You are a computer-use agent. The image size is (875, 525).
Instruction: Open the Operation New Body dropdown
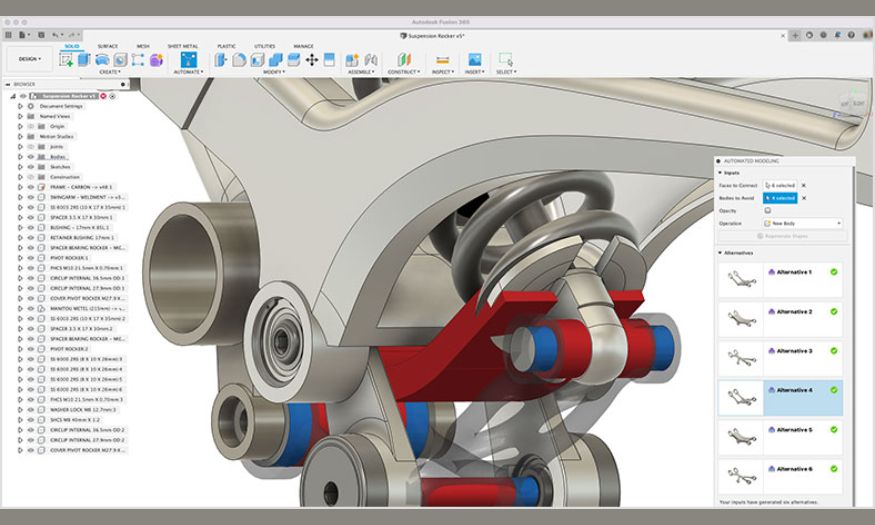803,223
